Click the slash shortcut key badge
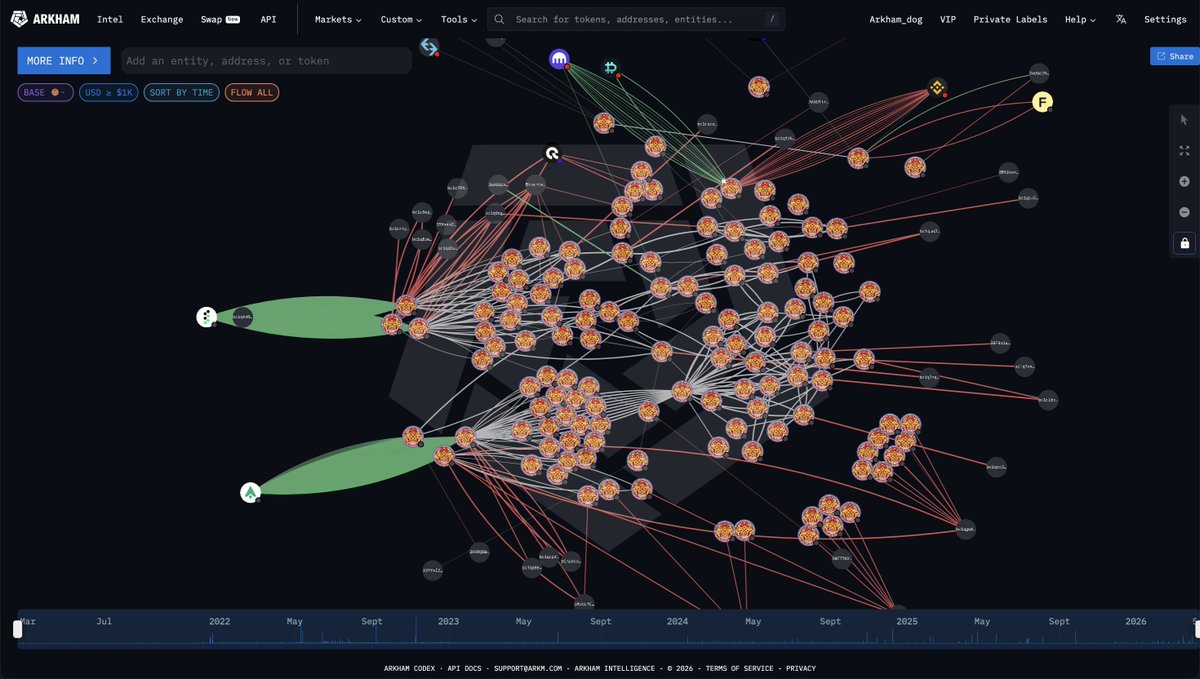The image size is (1200, 679). (x=770, y=19)
